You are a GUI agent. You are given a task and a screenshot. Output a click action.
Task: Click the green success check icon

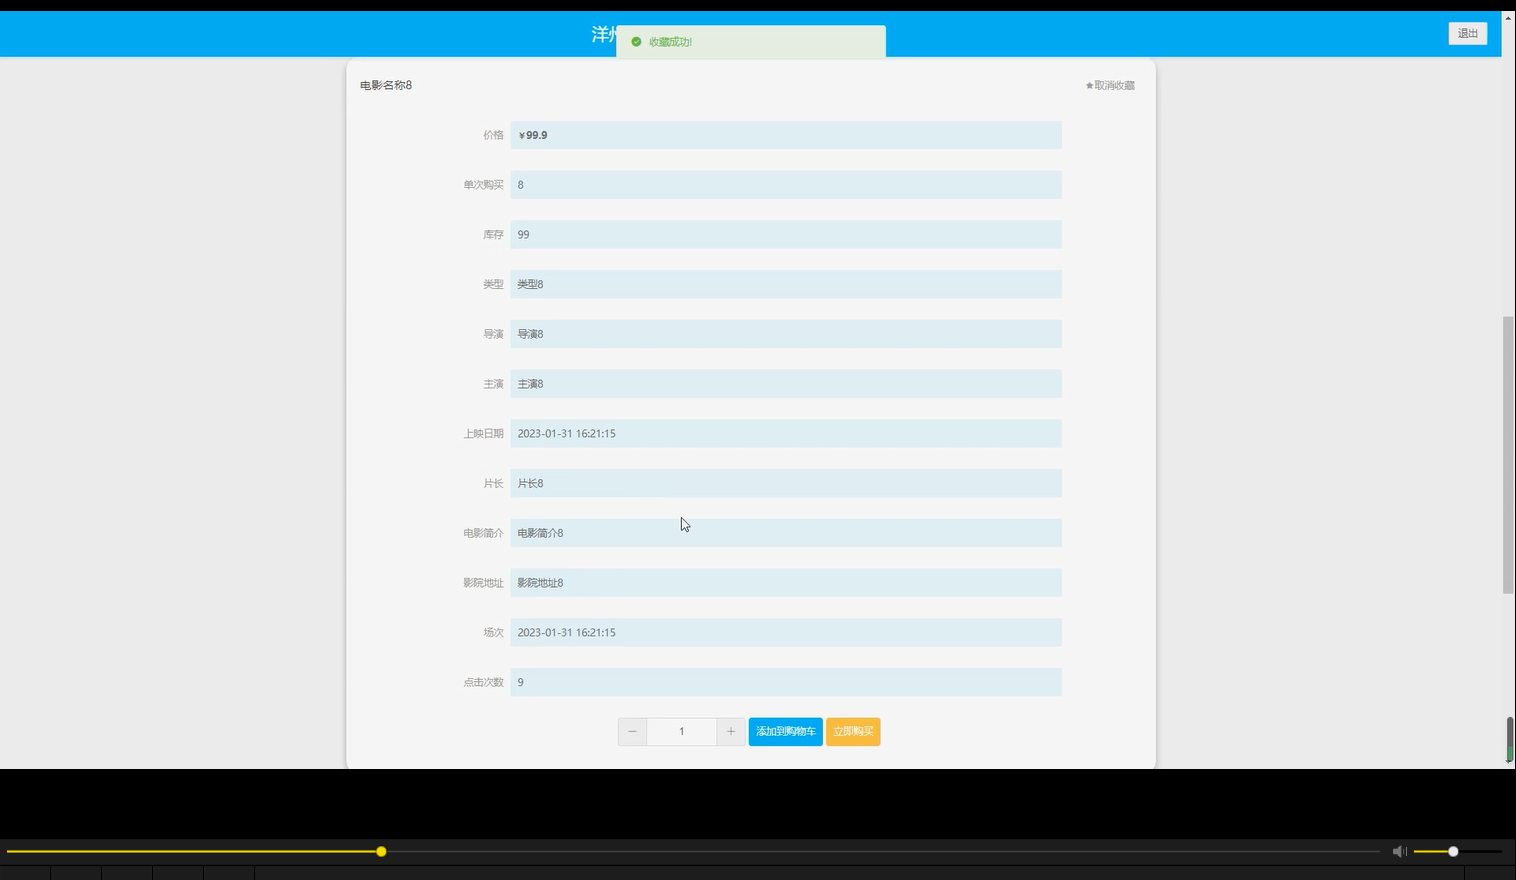click(636, 42)
